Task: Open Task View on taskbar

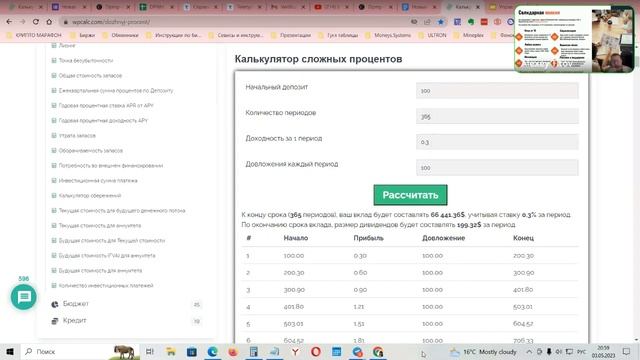Action: coord(150,351)
